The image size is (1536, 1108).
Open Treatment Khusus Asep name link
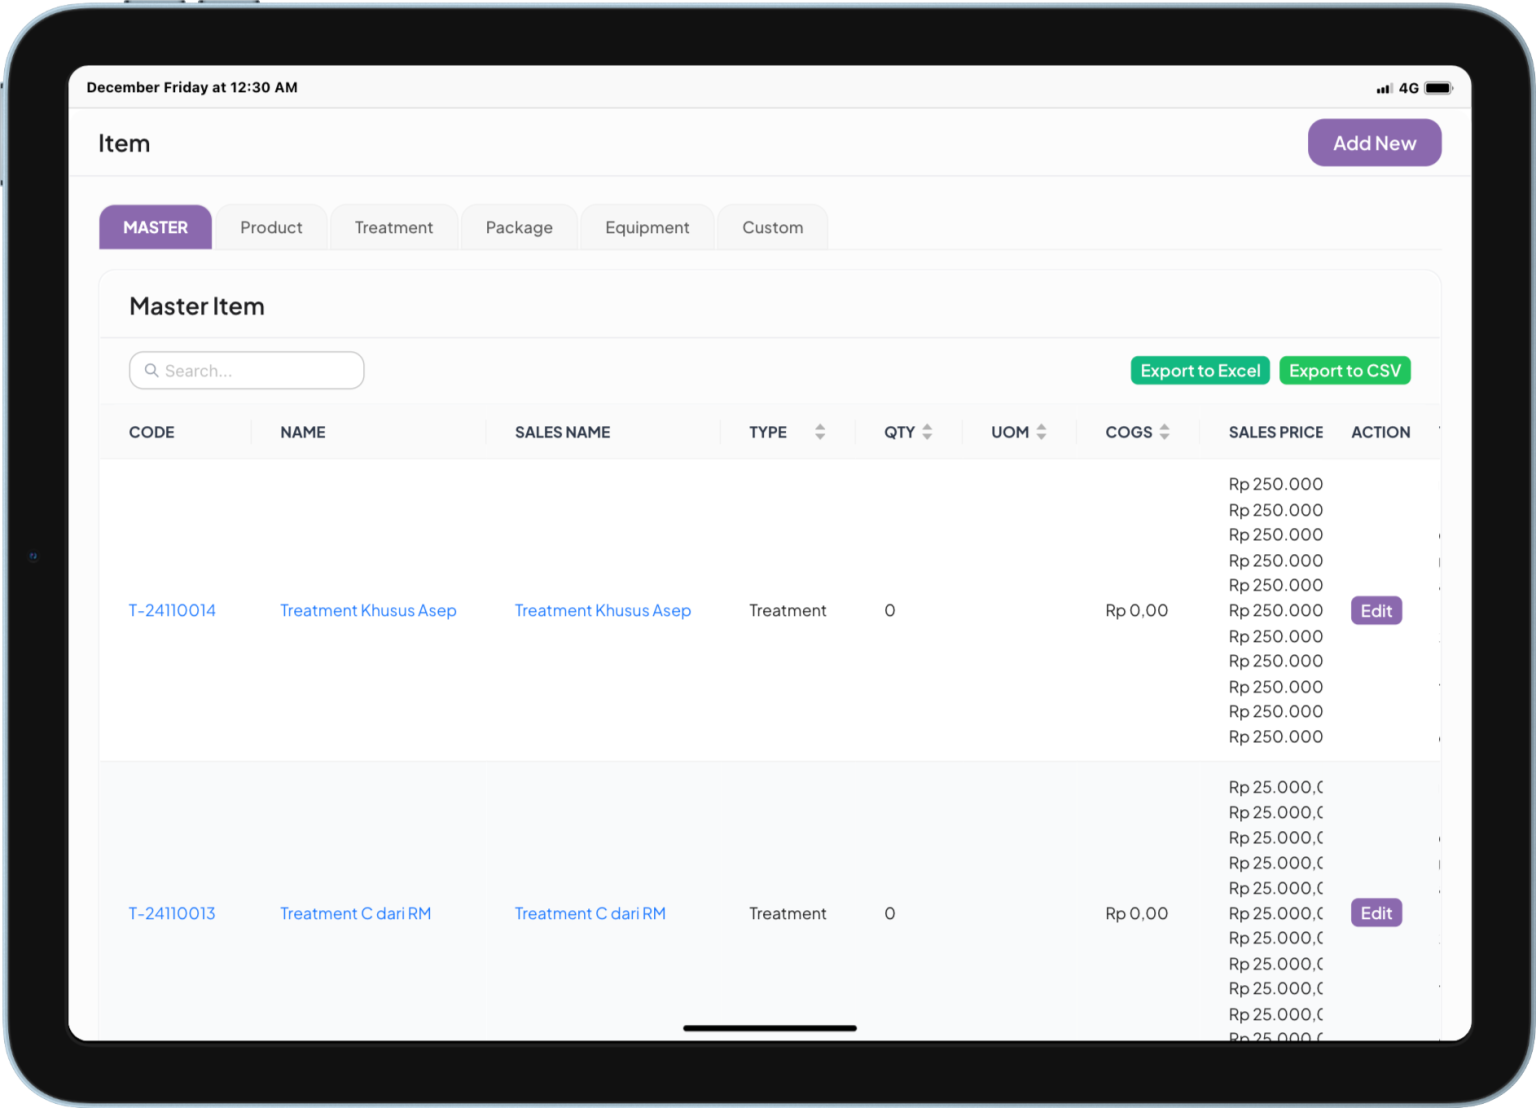pyautogui.click(x=368, y=611)
